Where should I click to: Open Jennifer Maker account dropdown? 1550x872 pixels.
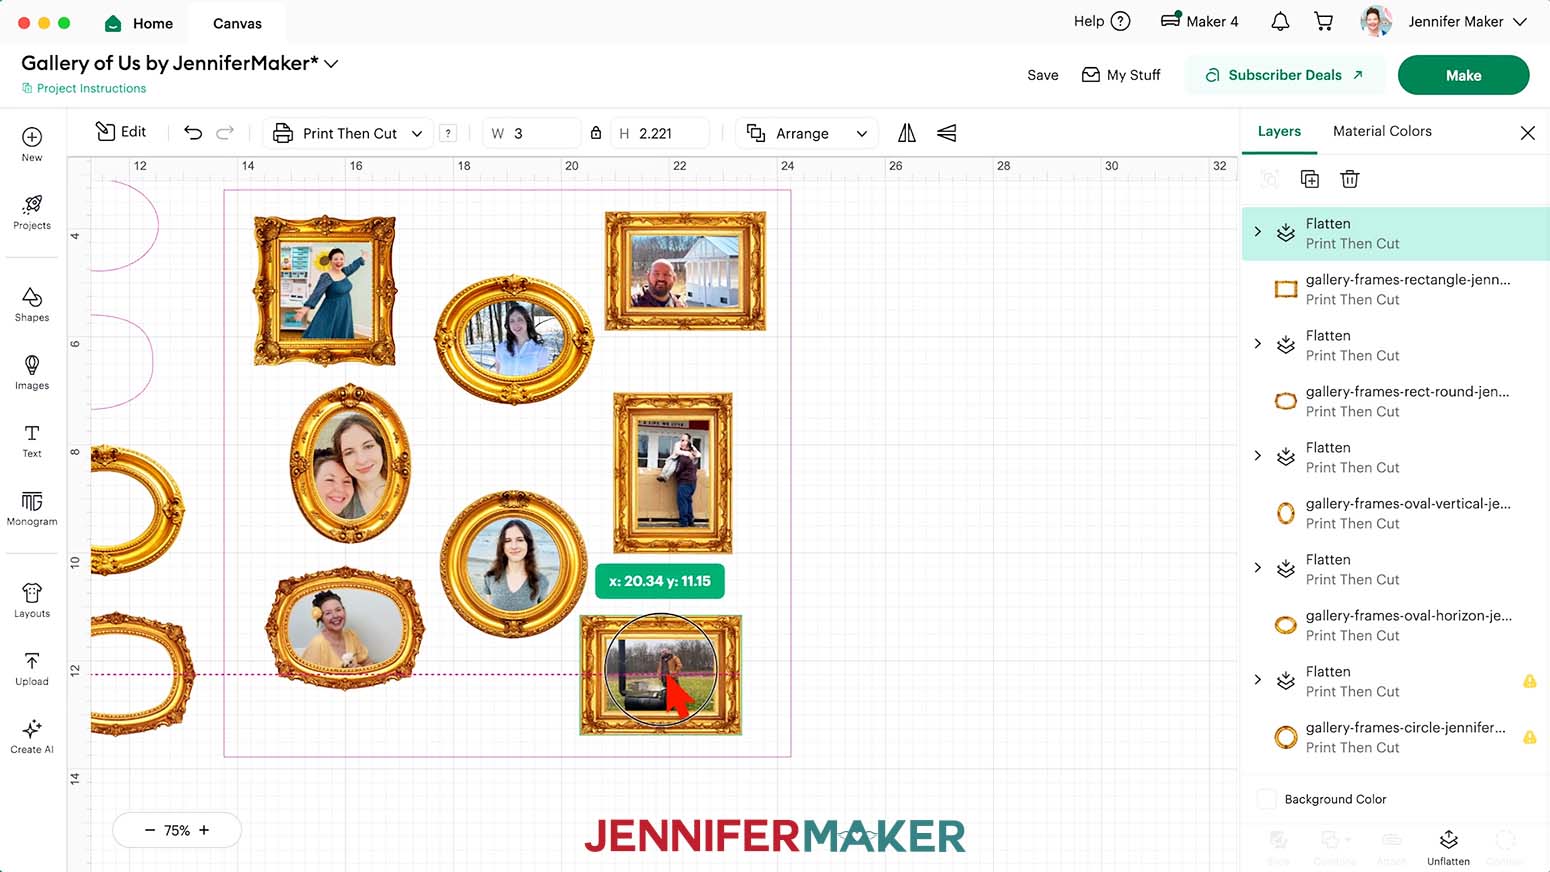pyautogui.click(x=1467, y=21)
